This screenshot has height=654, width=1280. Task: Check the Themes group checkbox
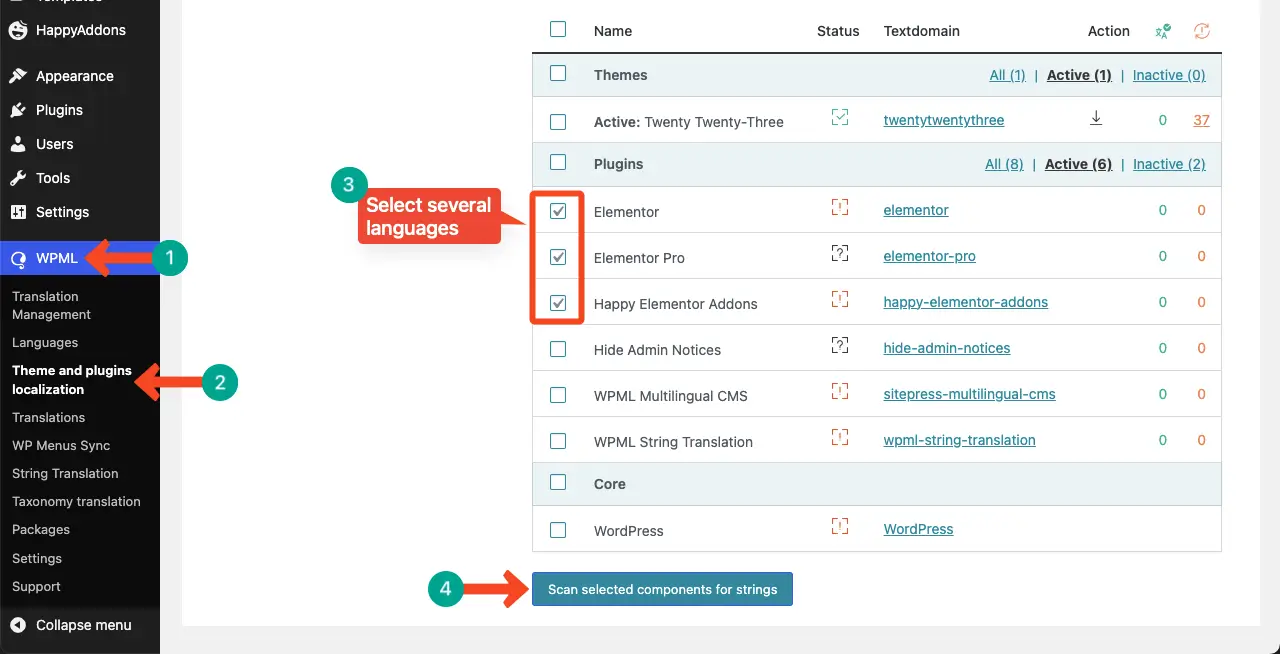[x=558, y=73]
